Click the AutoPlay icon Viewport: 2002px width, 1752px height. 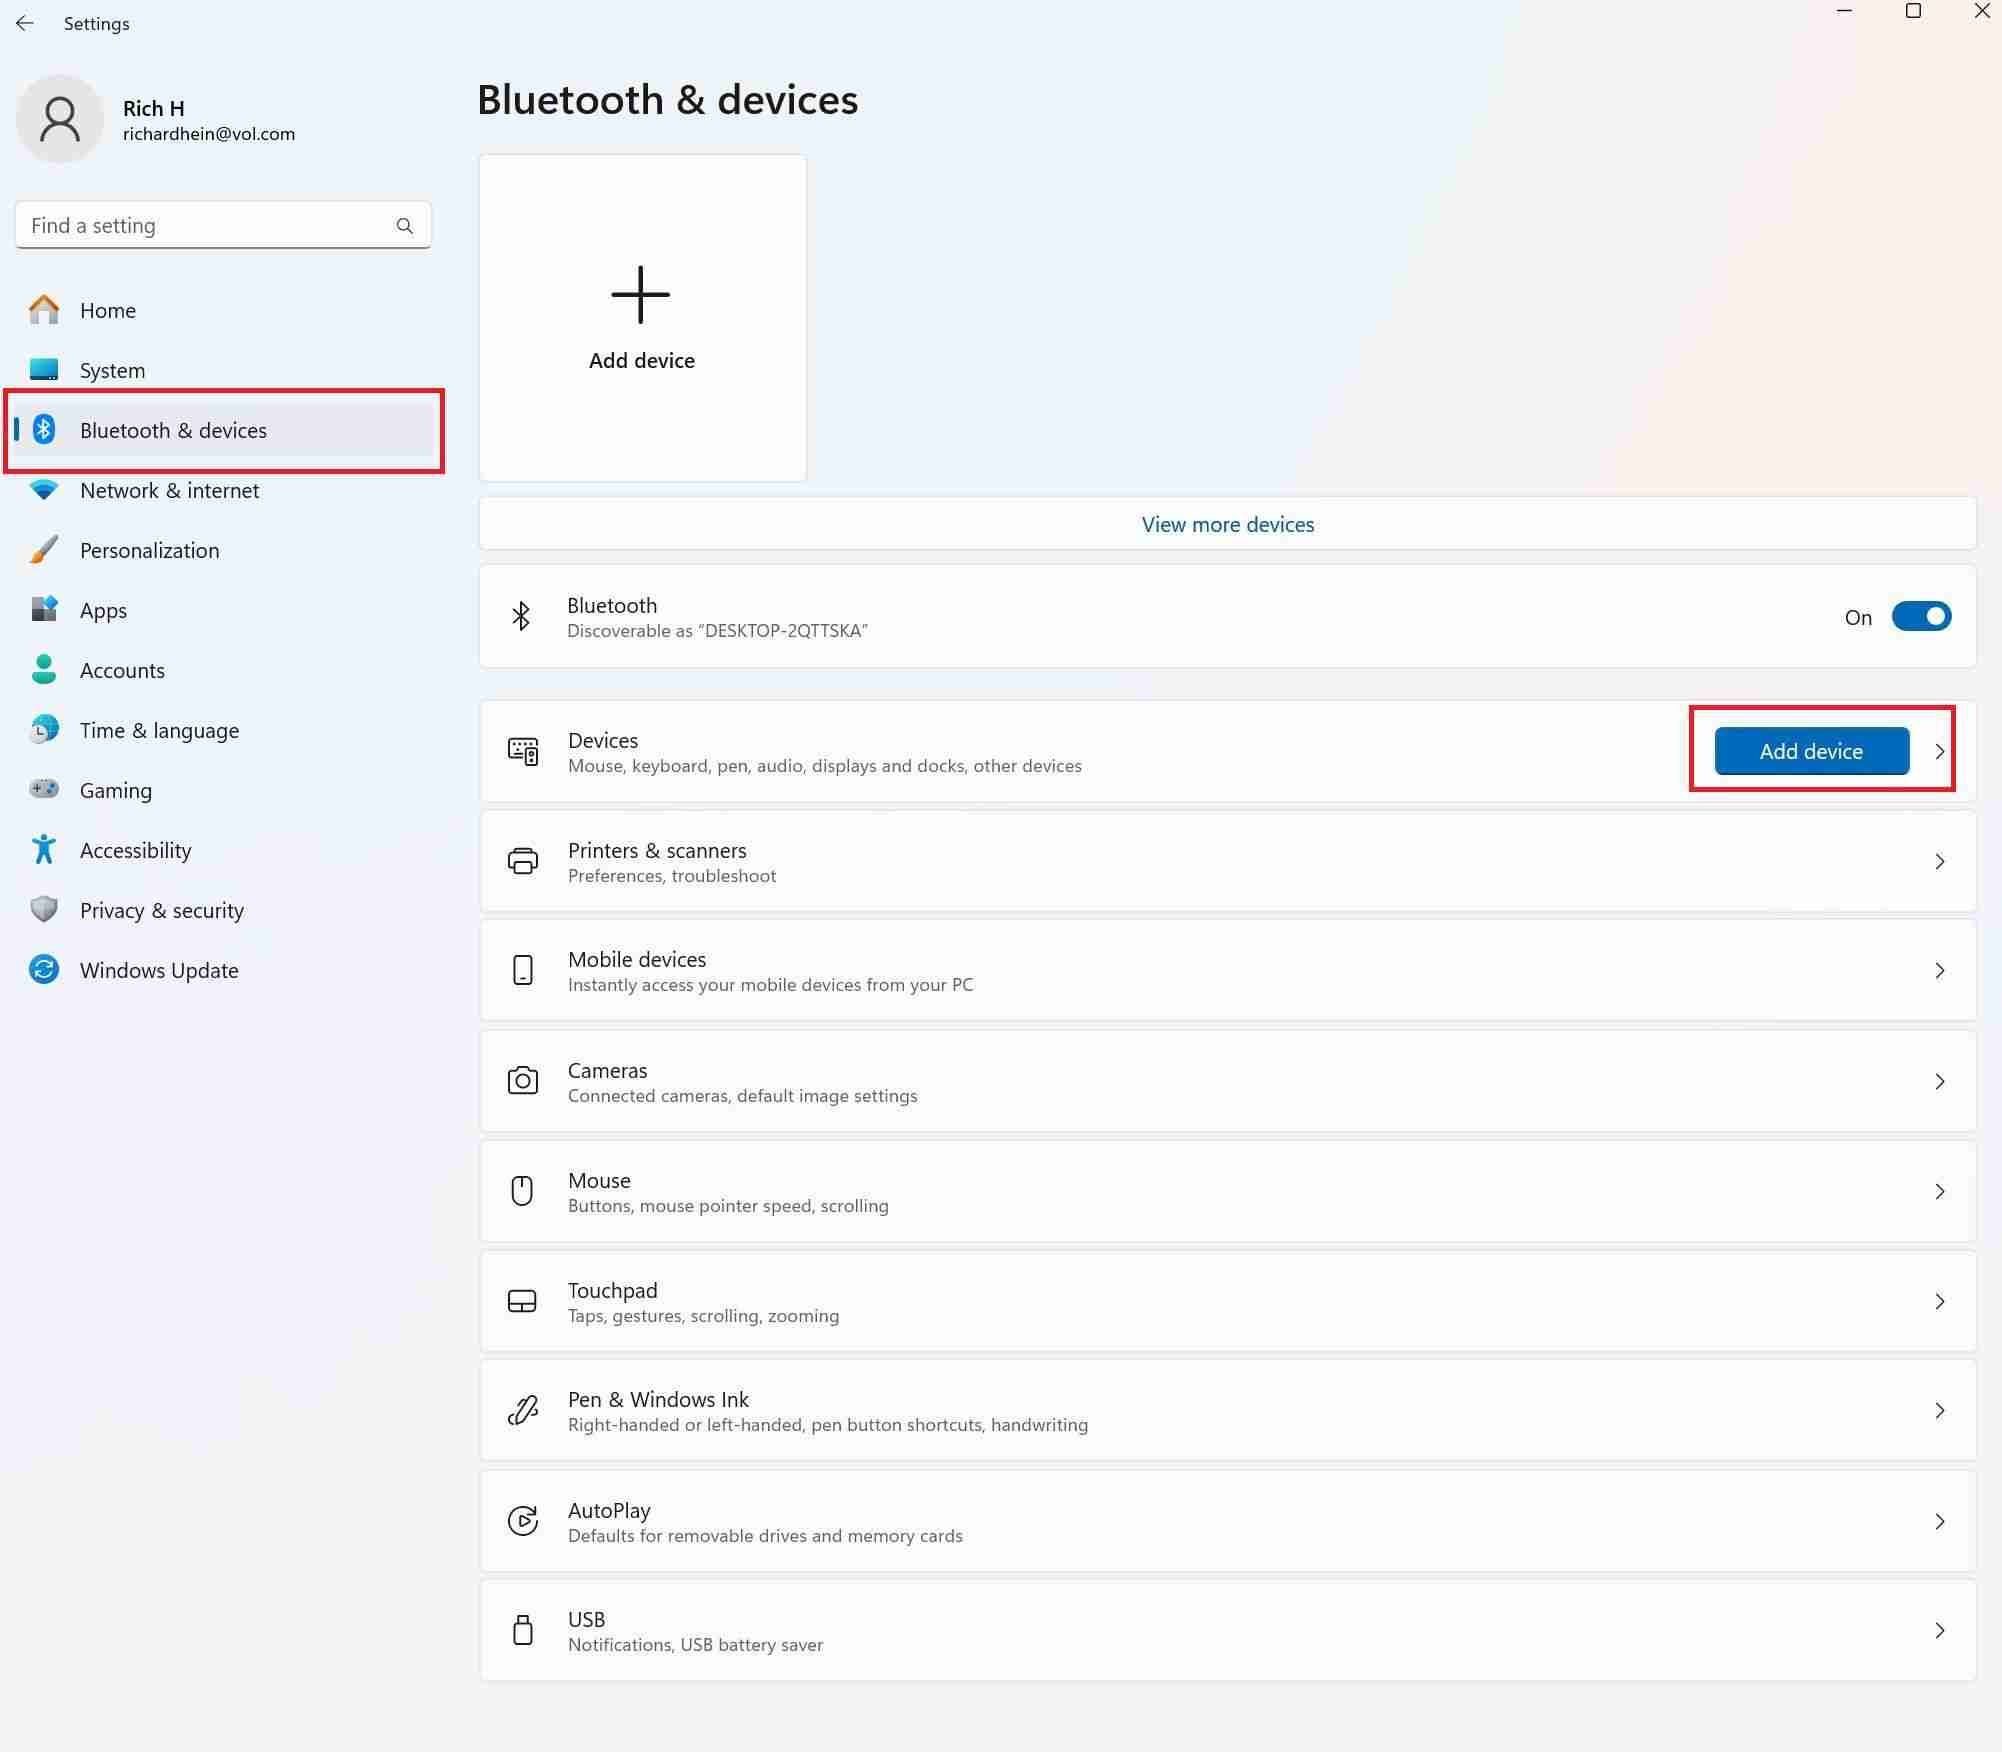coord(523,1521)
